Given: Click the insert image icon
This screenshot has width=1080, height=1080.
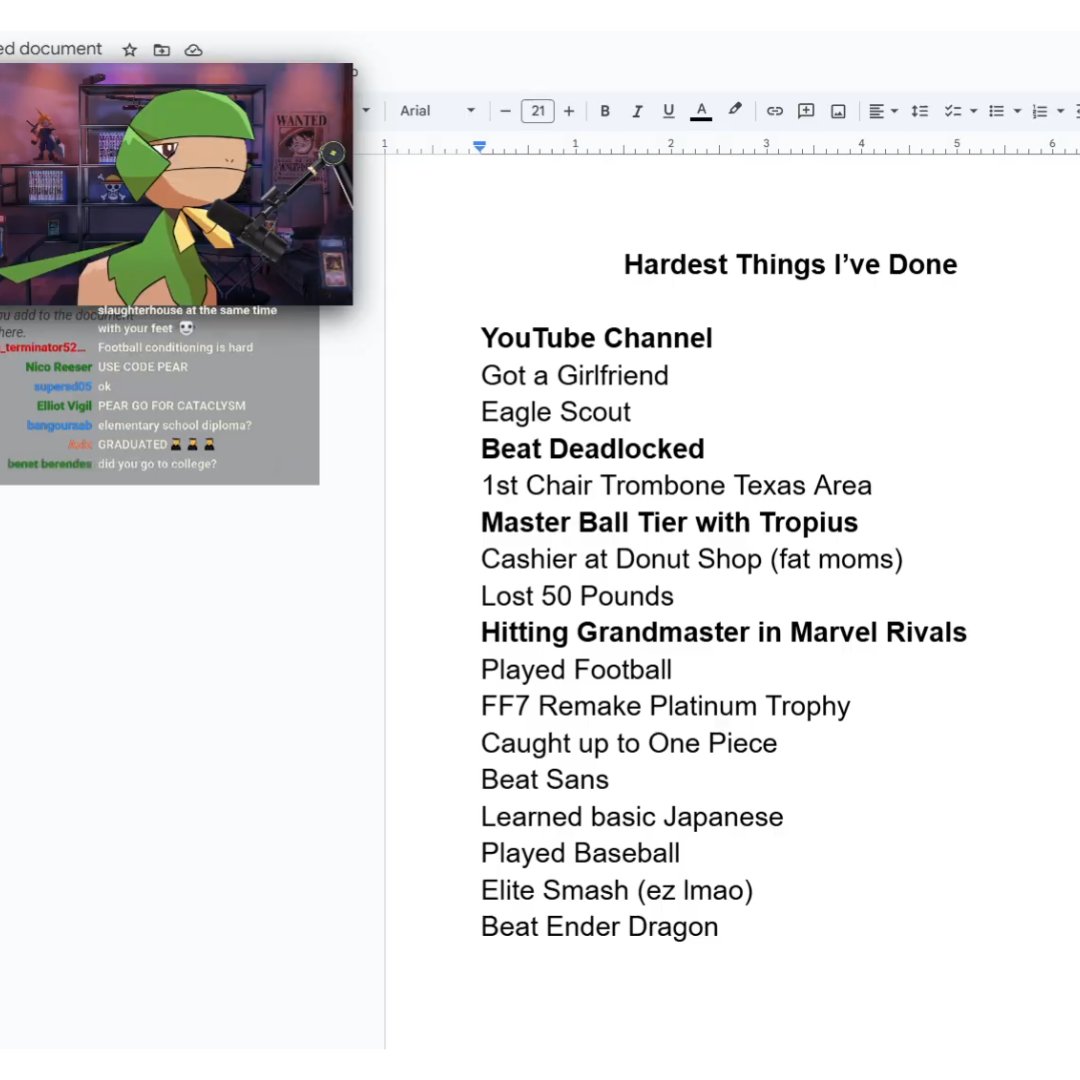Looking at the screenshot, I should pyautogui.click(x=838, y=111).
